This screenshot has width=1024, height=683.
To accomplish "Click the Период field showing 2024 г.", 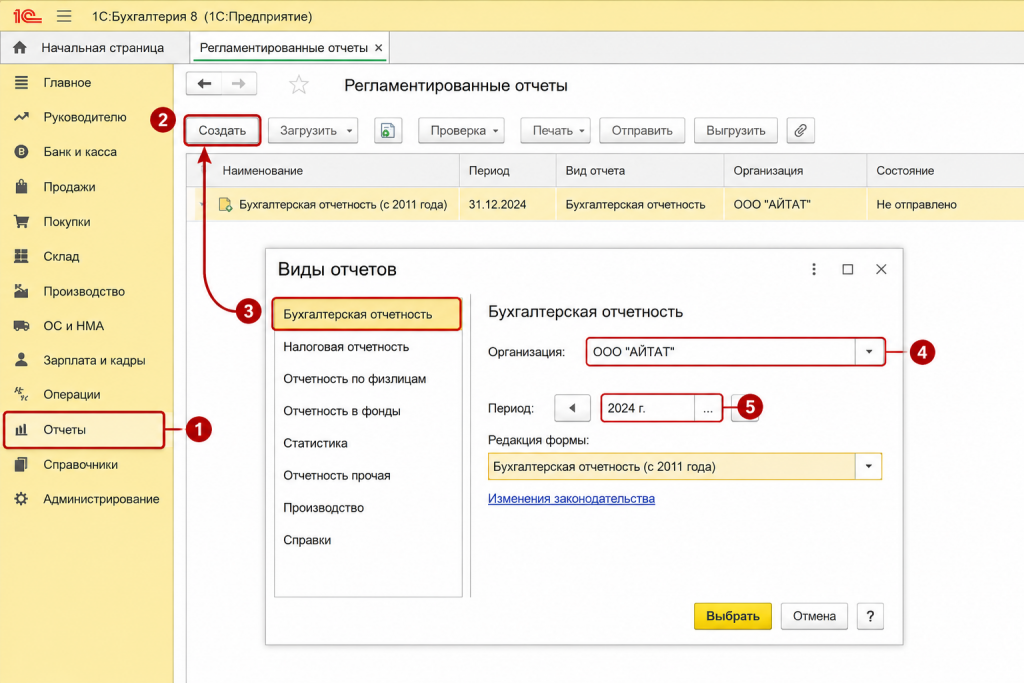I will coord(648,408).
